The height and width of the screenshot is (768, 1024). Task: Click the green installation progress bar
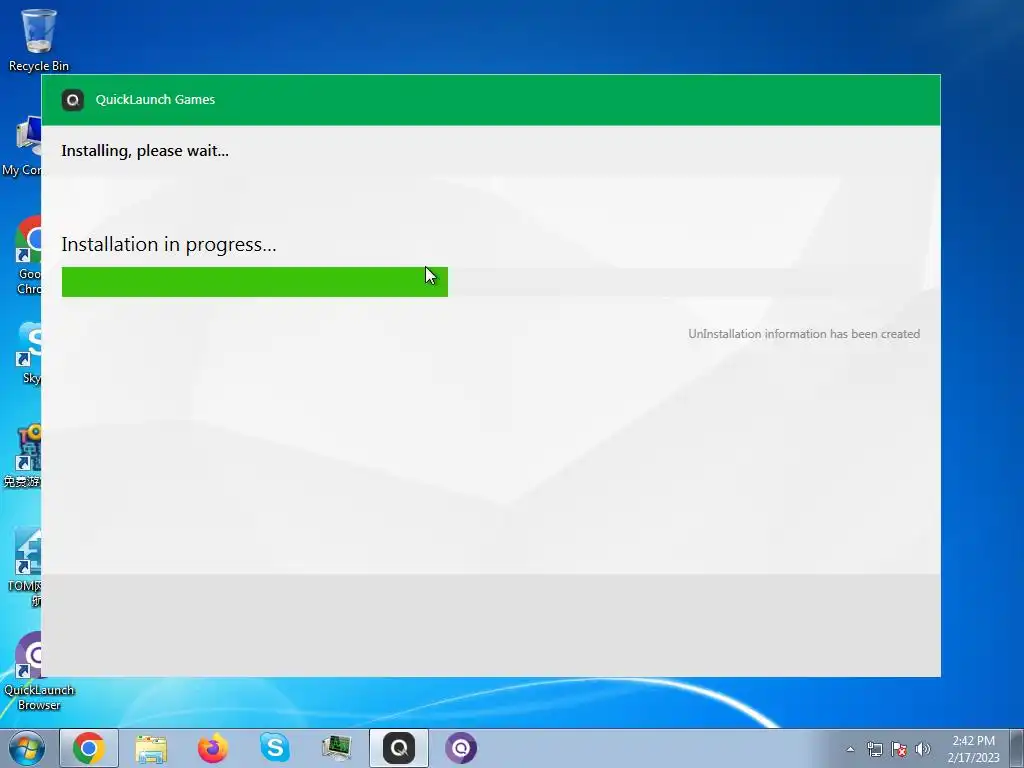click(x=255, y=281)
